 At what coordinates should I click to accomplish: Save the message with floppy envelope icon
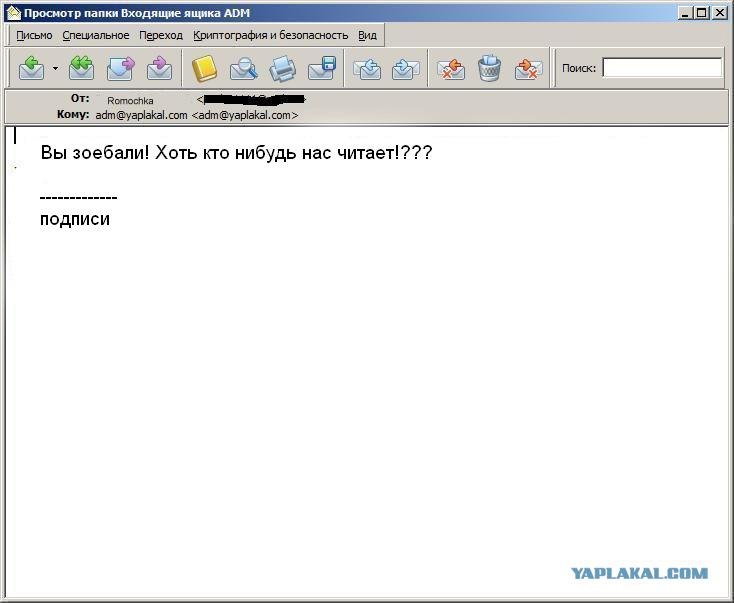[322, 68]
